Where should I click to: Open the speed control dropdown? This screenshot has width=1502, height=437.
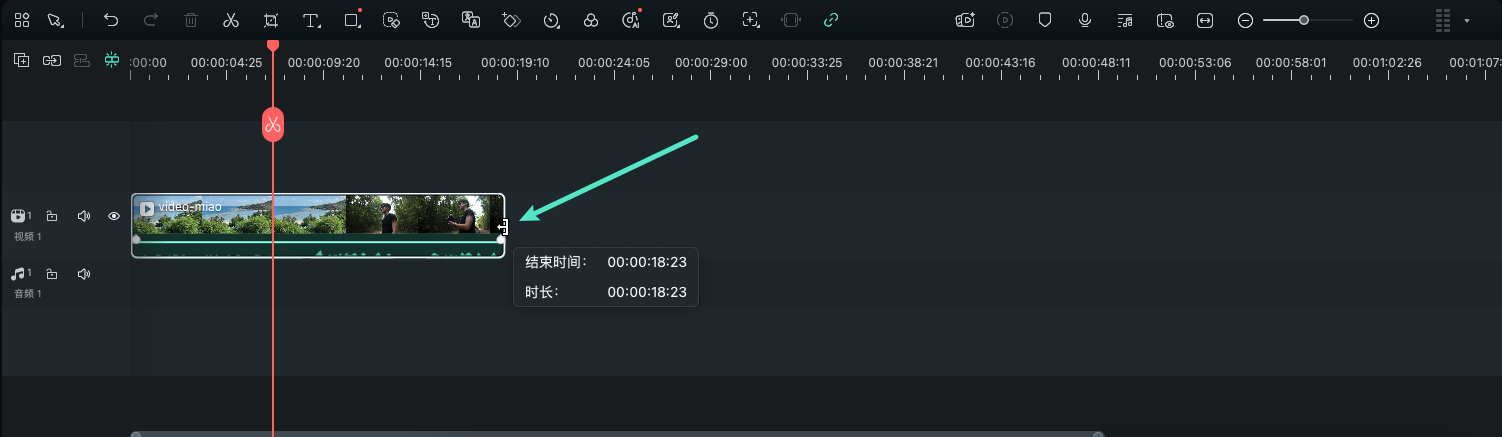tap(551, 20)
